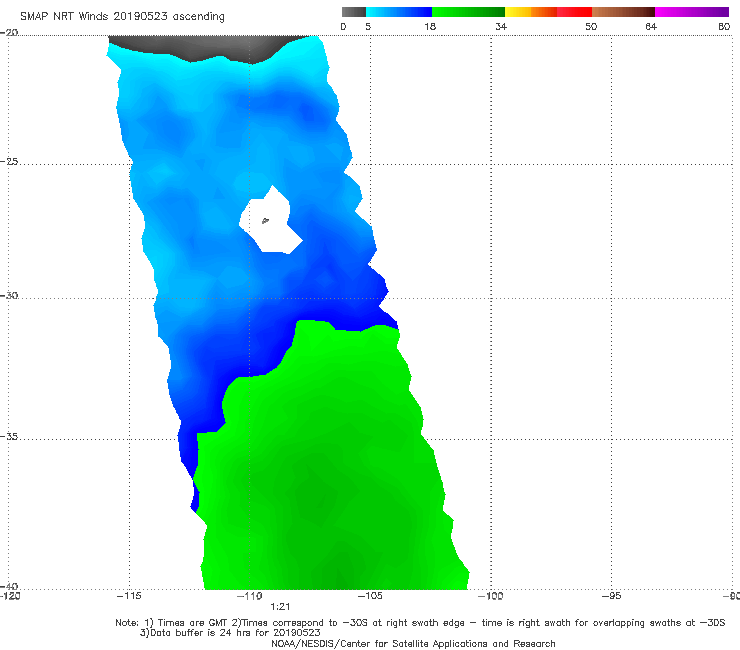The height and width of the screenshot is (650, 740).
Task: Click the red segment of the color bar
Action: point(574,12)
